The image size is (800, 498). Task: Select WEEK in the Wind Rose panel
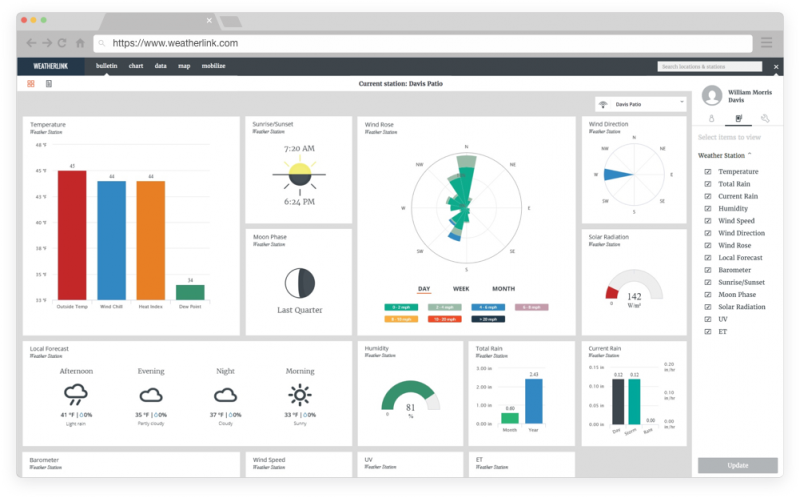pos(461,289)
